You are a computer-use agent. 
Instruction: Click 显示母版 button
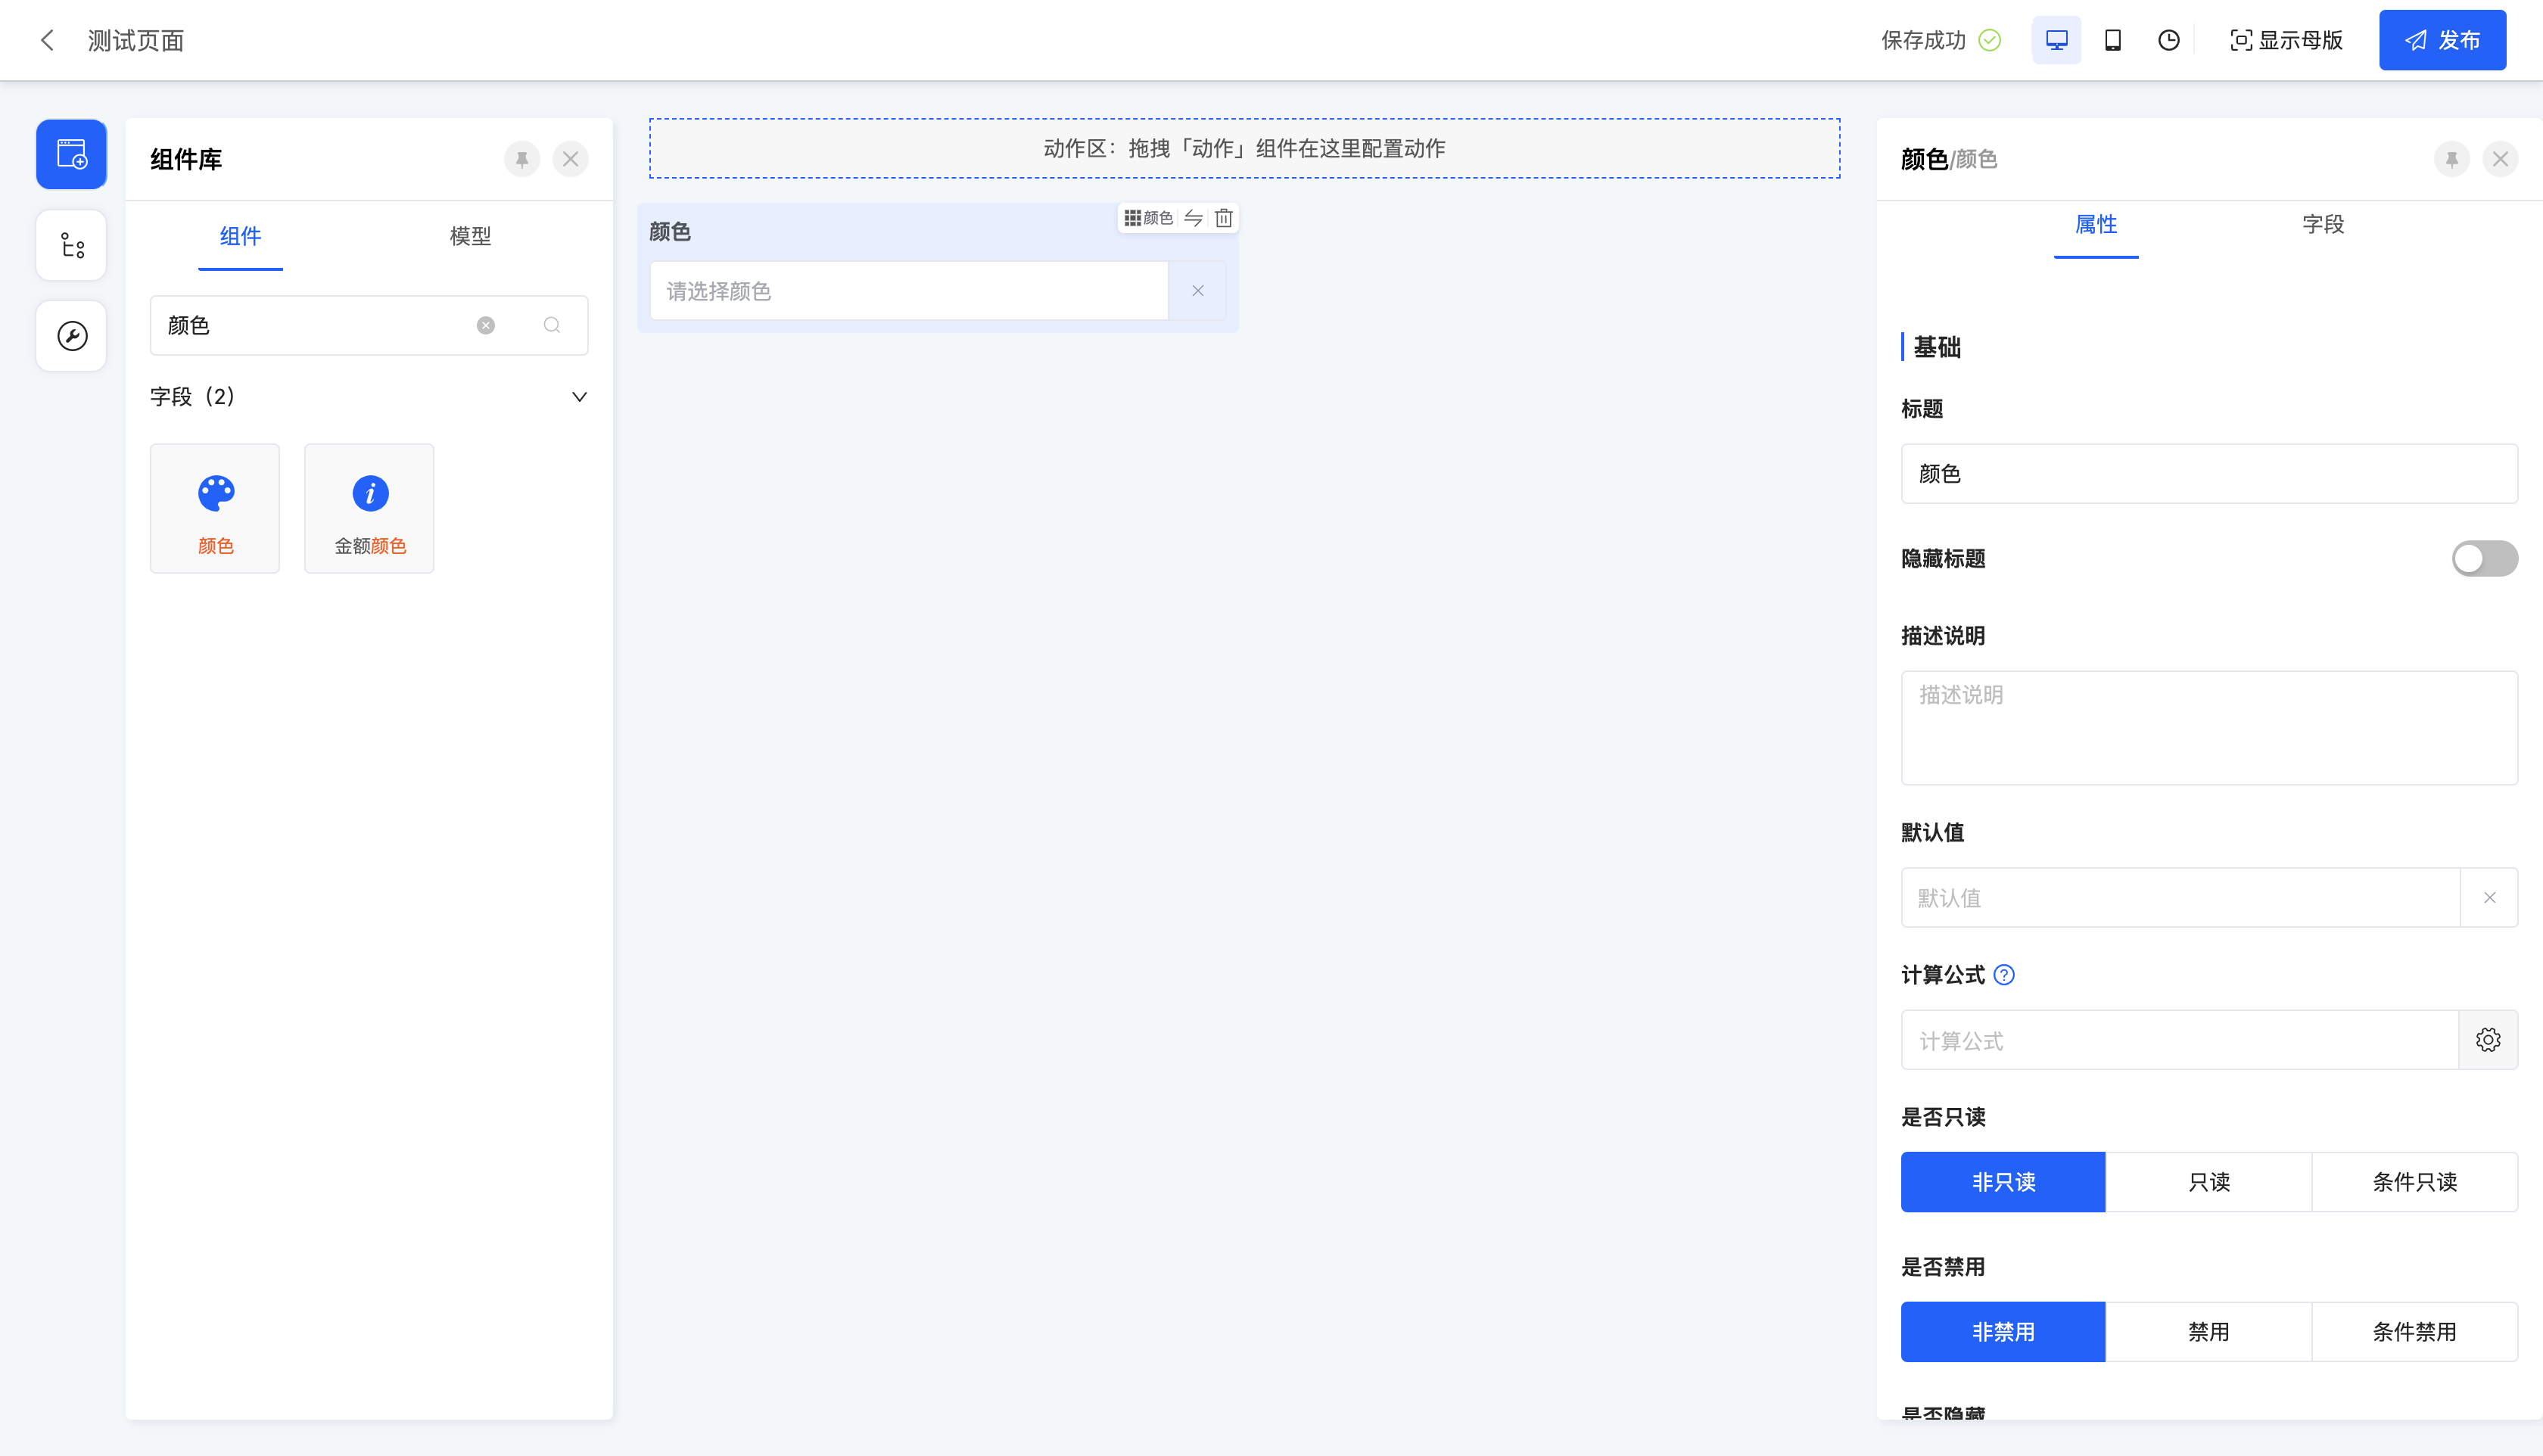click(x=2286, y=40)
